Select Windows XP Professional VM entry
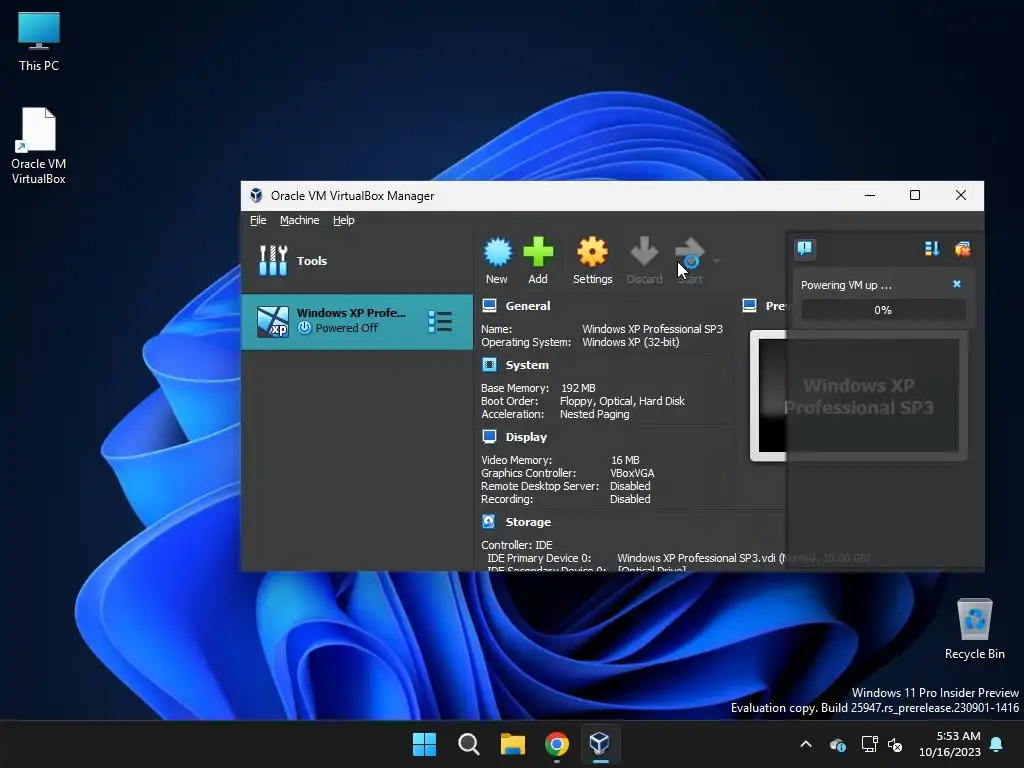Screen dimensions: 1024x768 tap(357, 321)
